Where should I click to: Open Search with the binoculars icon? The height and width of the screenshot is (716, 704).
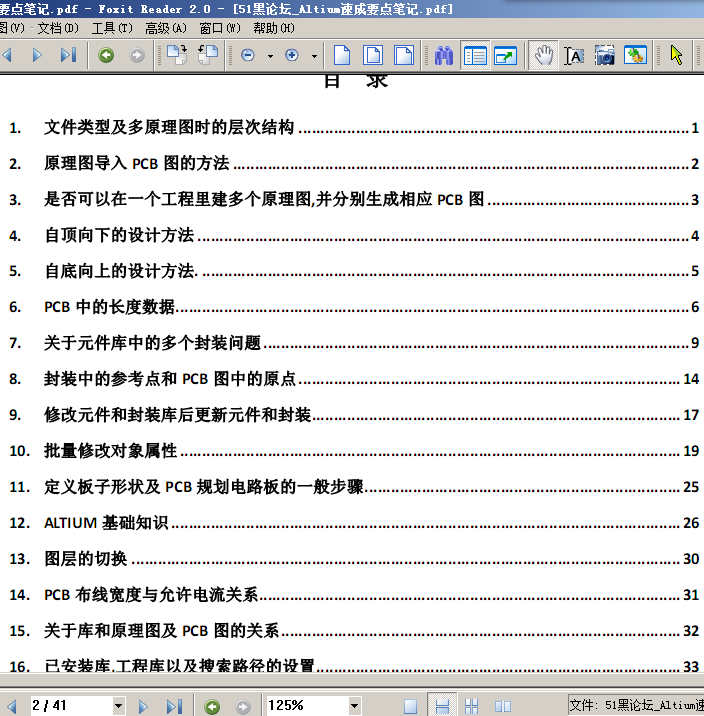[445, 56]
